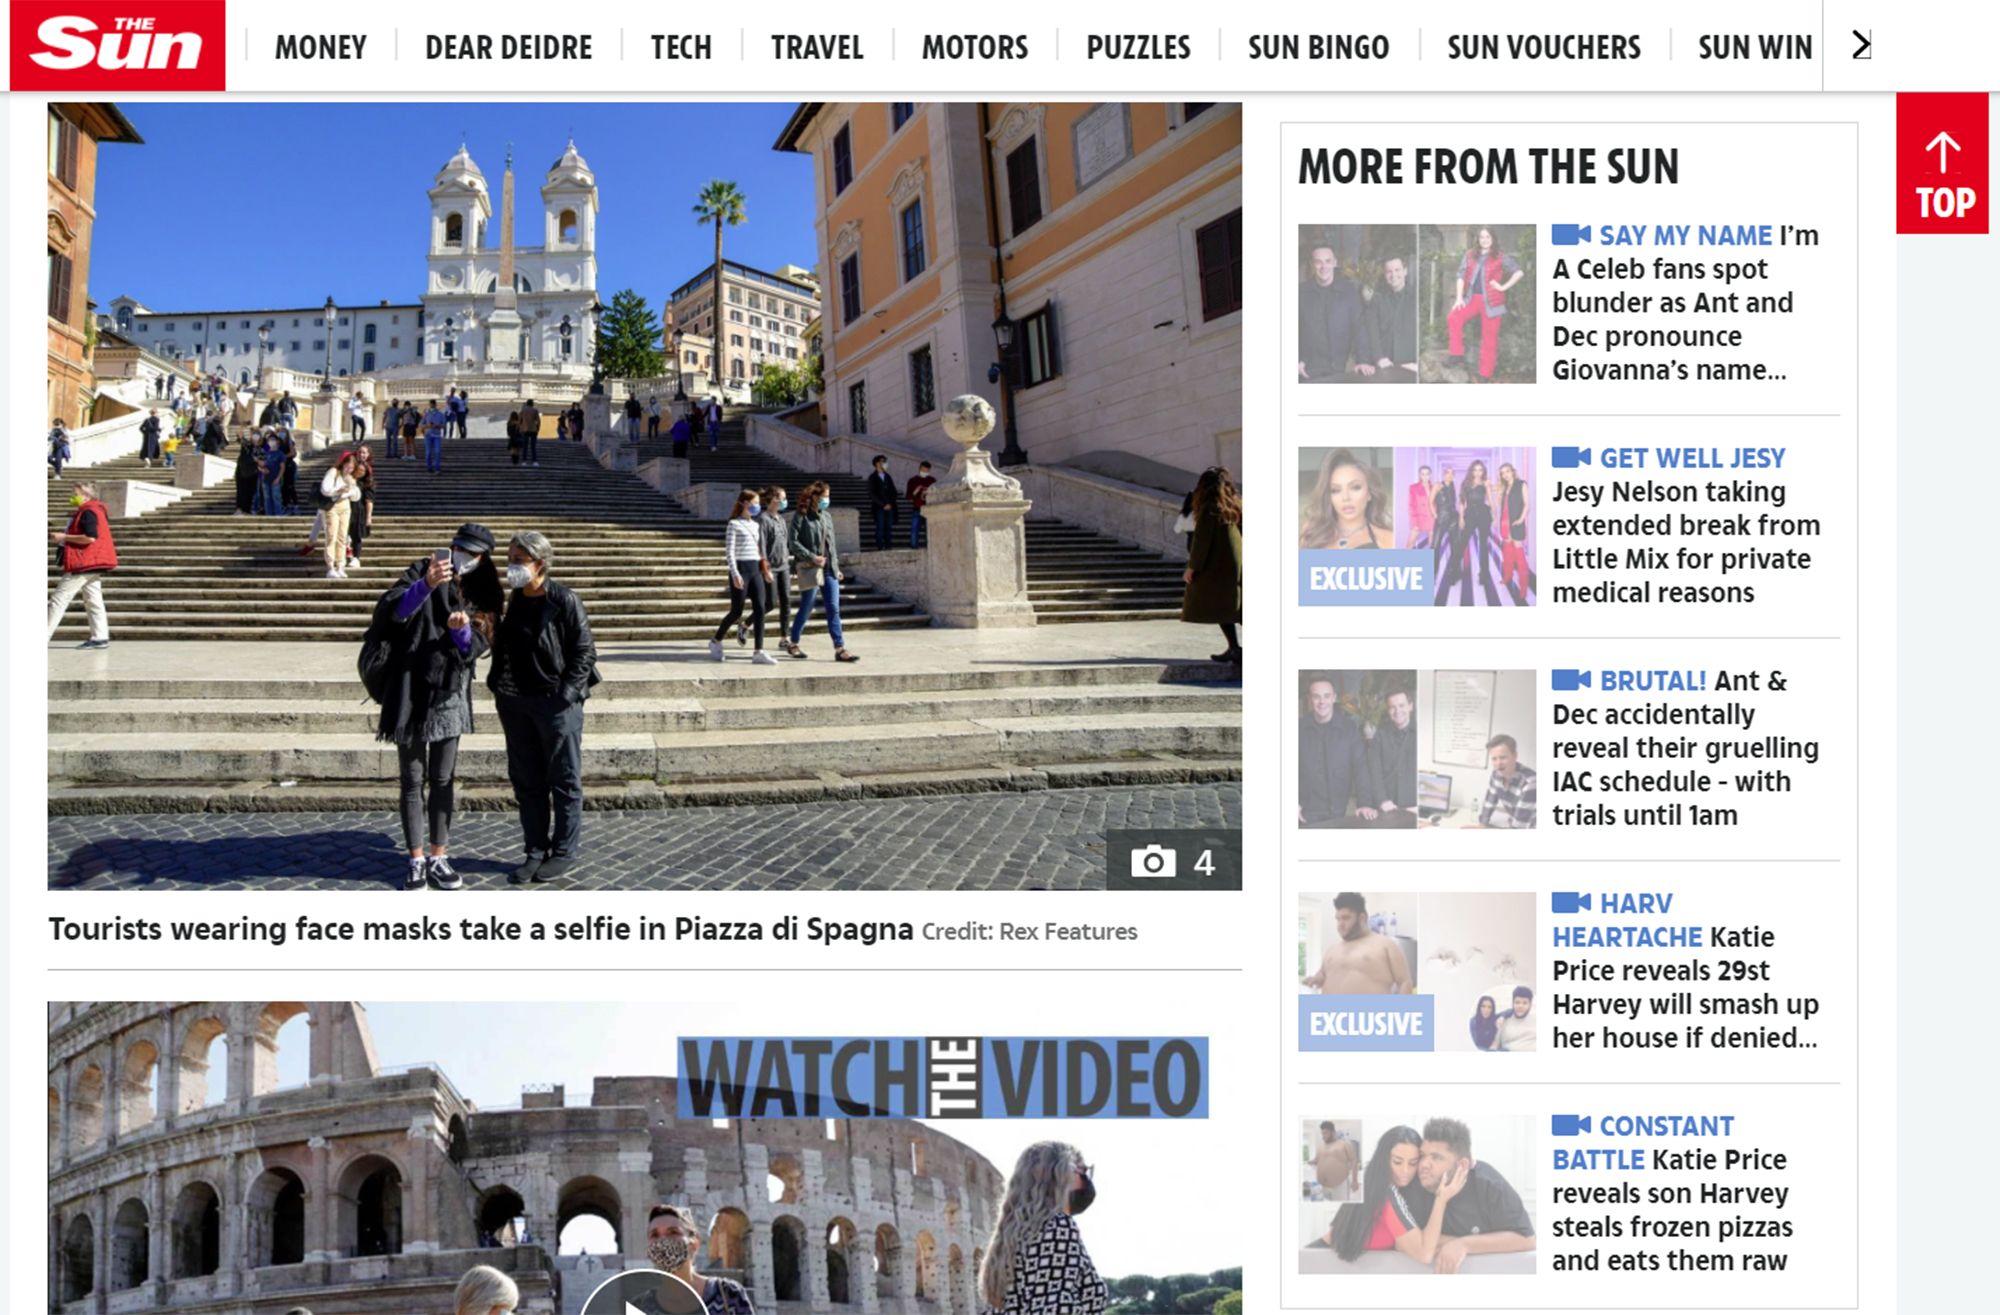Open the Harv Heartache exclusive thumbnail
Screen dimensions: 2000x1315
[x=1417, y=972]
